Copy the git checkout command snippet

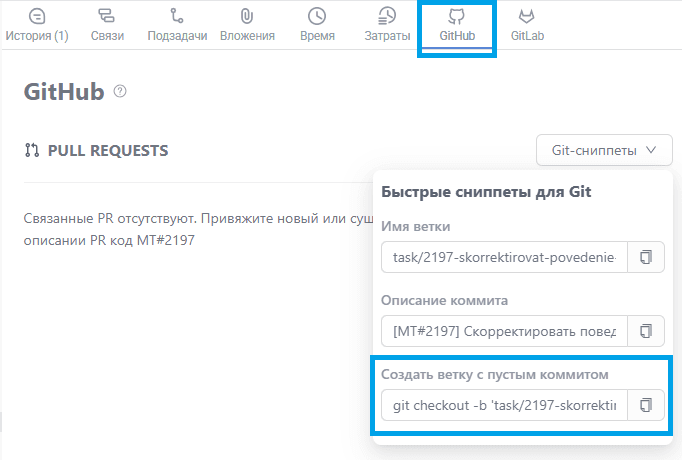click(646, 405)
